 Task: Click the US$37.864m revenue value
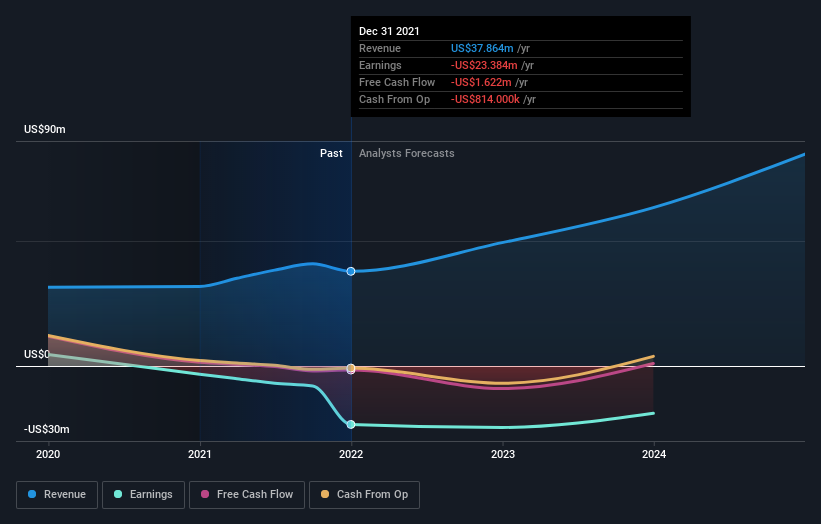click(x=482, y=48)
